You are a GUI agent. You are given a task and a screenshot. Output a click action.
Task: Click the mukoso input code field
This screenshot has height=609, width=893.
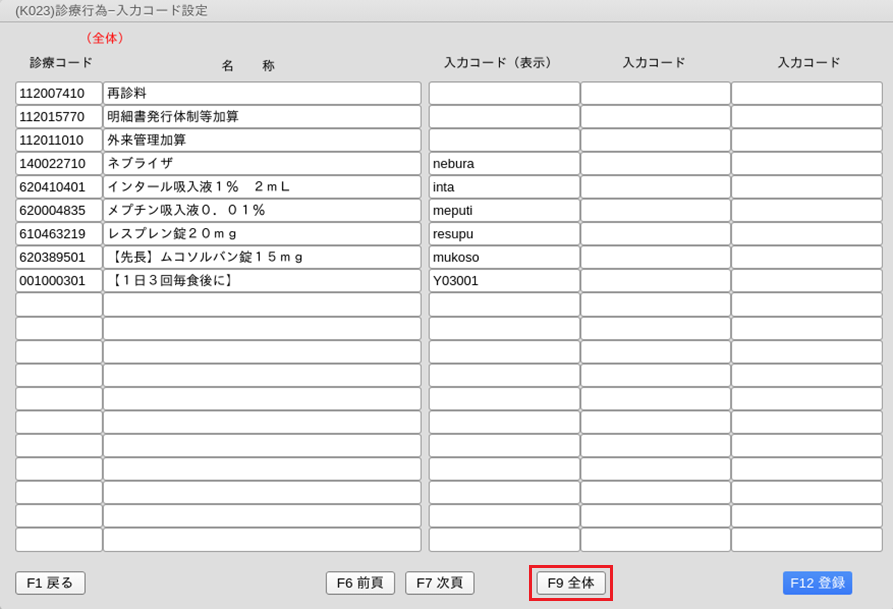pyautogui.click(x=504, y=257)
